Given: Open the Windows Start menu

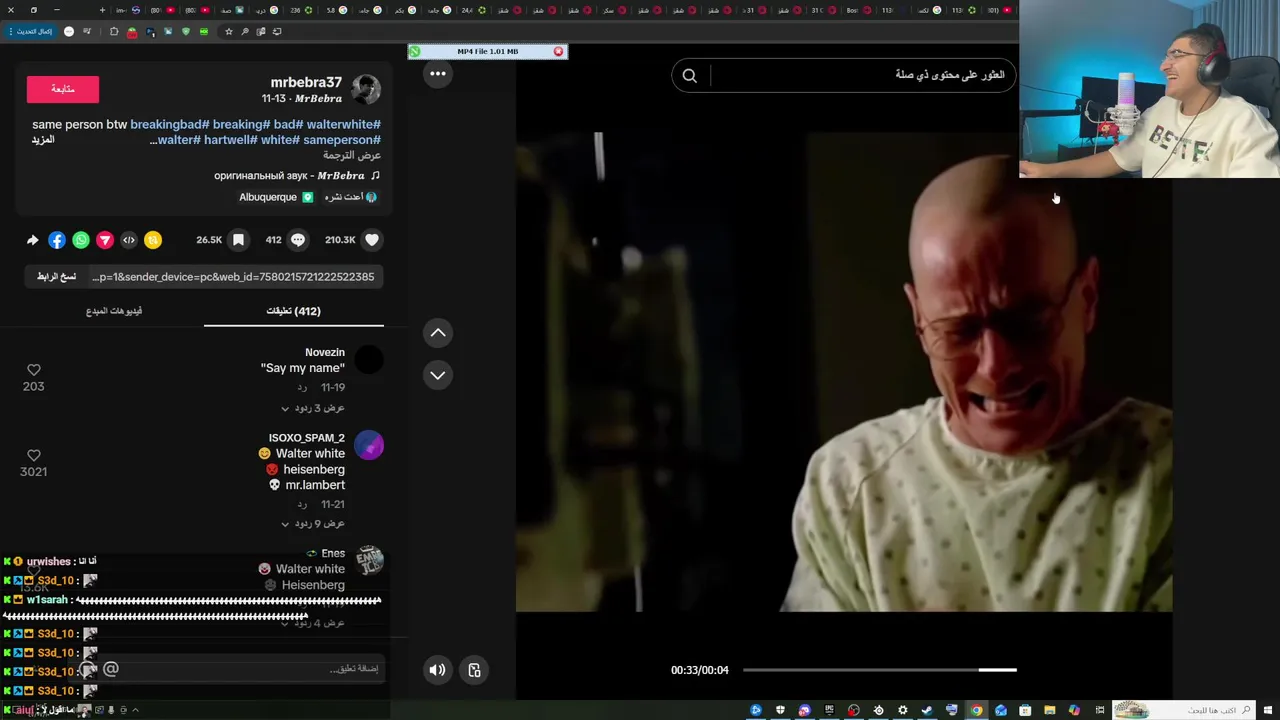Looking at the screenshot, I should (1267, 710).
